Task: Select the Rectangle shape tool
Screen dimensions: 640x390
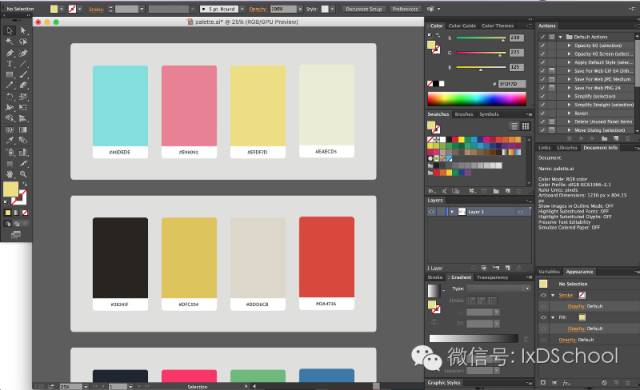Action: coord(9,75)
